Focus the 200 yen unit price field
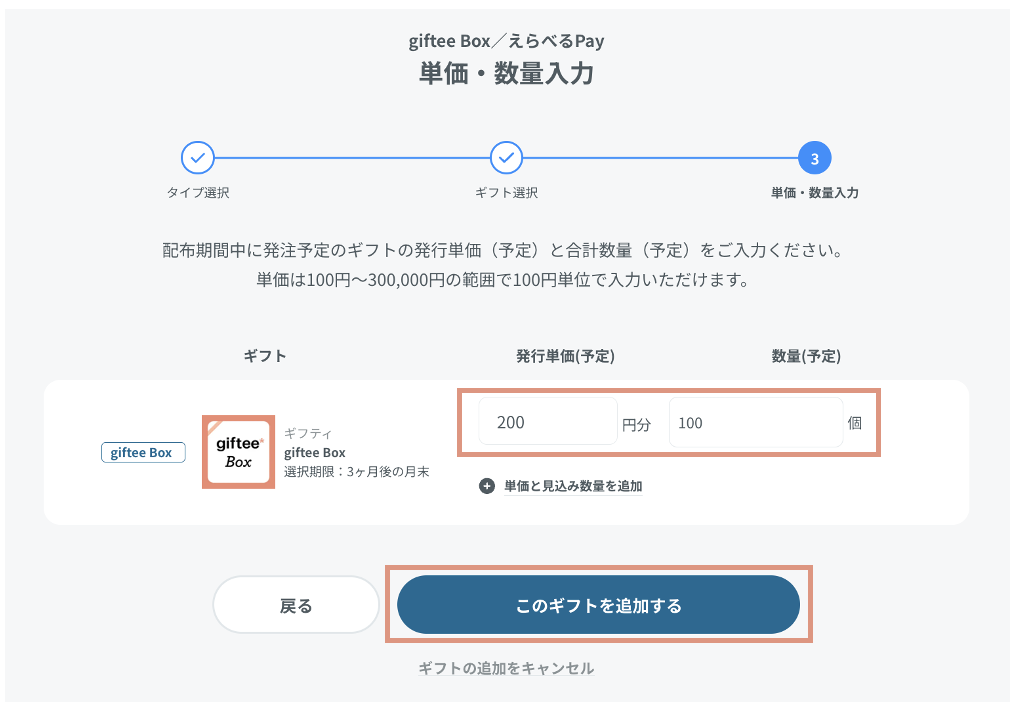 (x=548, y=422)
